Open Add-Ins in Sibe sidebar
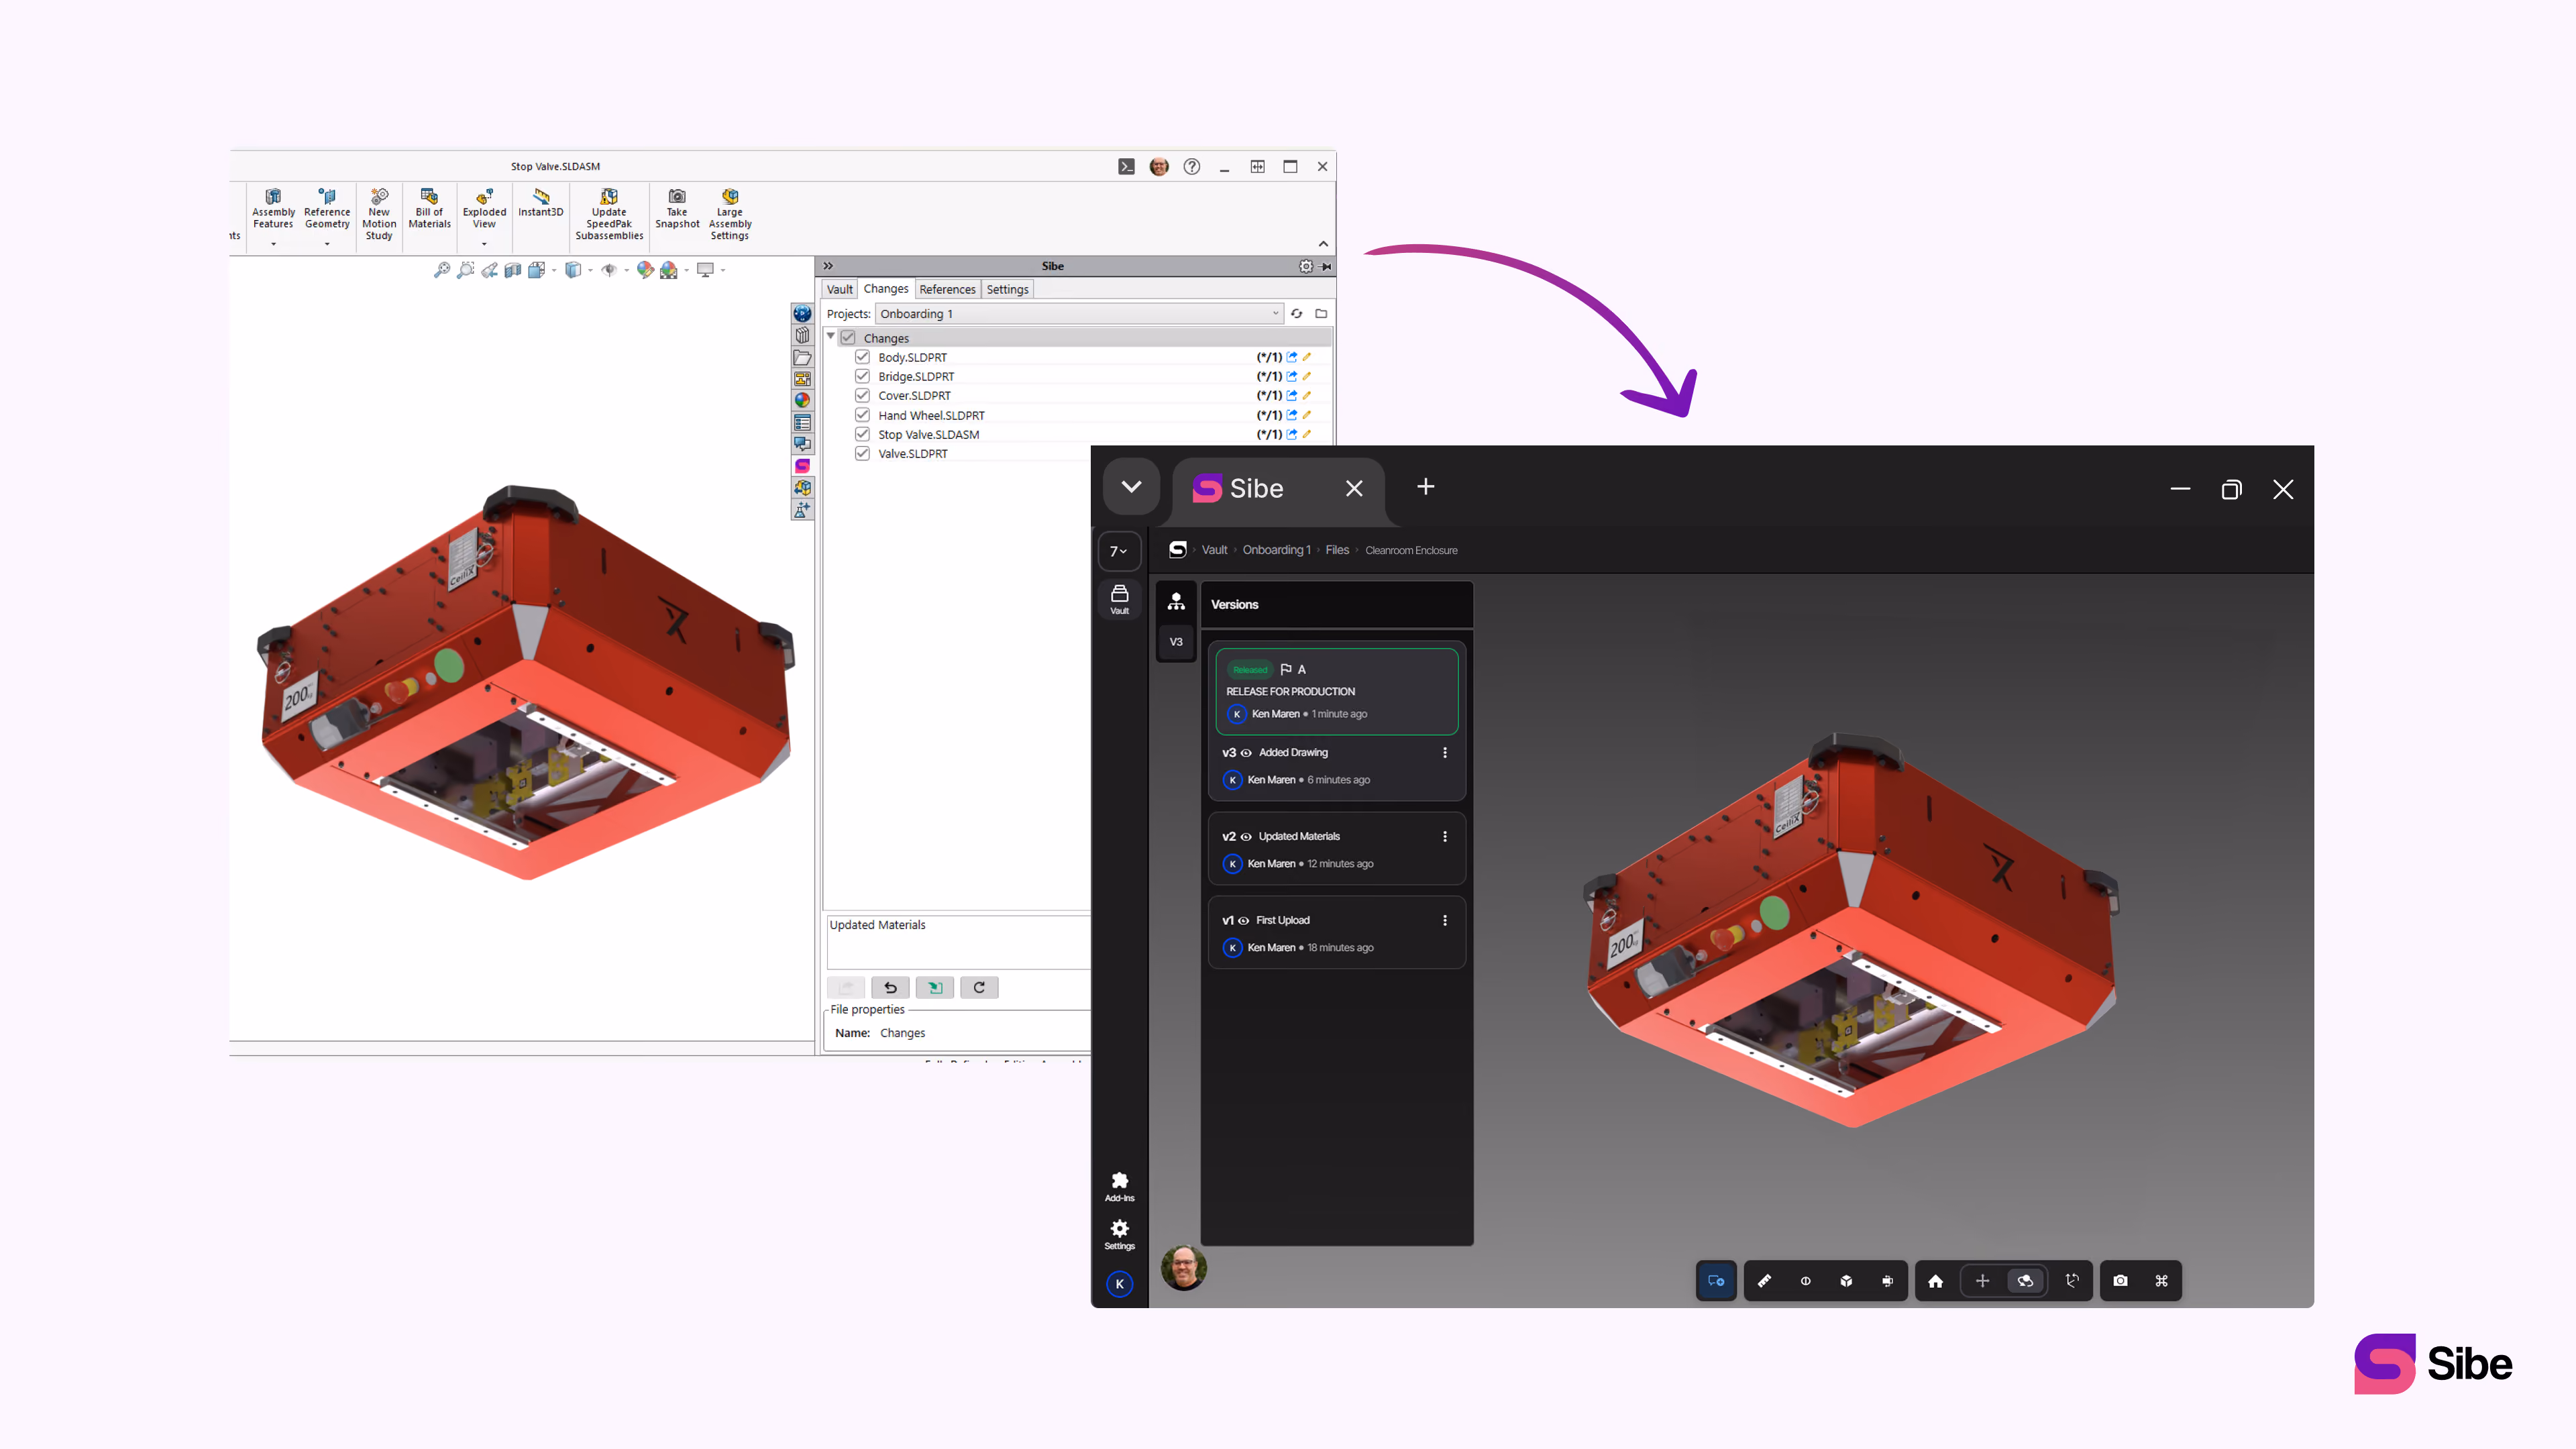The width and height of the screenshot is (2576, 1449). coord(1120,1187)
